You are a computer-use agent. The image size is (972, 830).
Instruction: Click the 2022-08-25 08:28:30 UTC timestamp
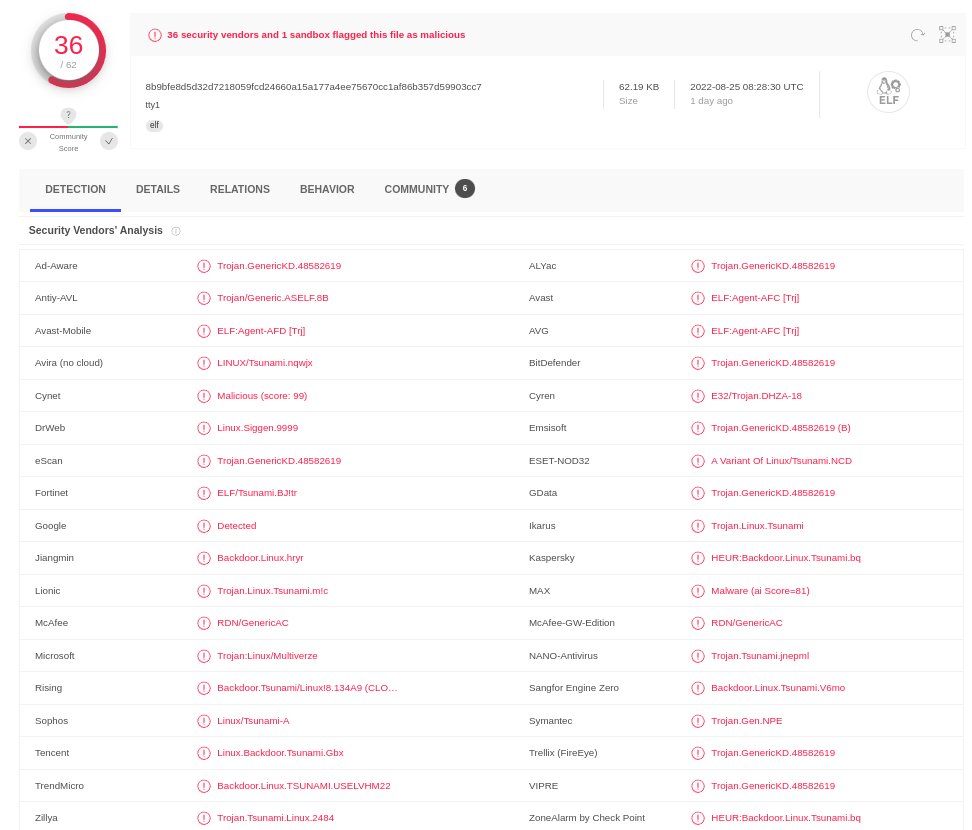(x=747, y=87)
